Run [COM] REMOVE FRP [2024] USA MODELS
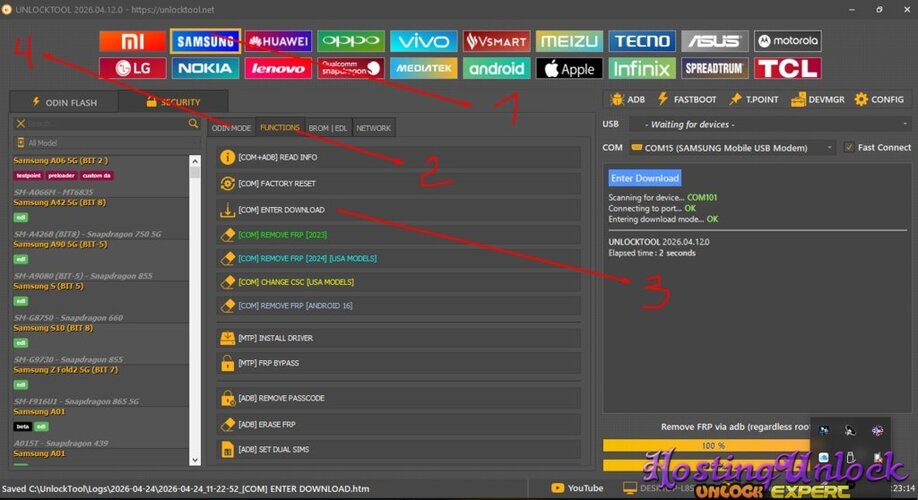This screenshot has height=500, width=918. (399, 258)
